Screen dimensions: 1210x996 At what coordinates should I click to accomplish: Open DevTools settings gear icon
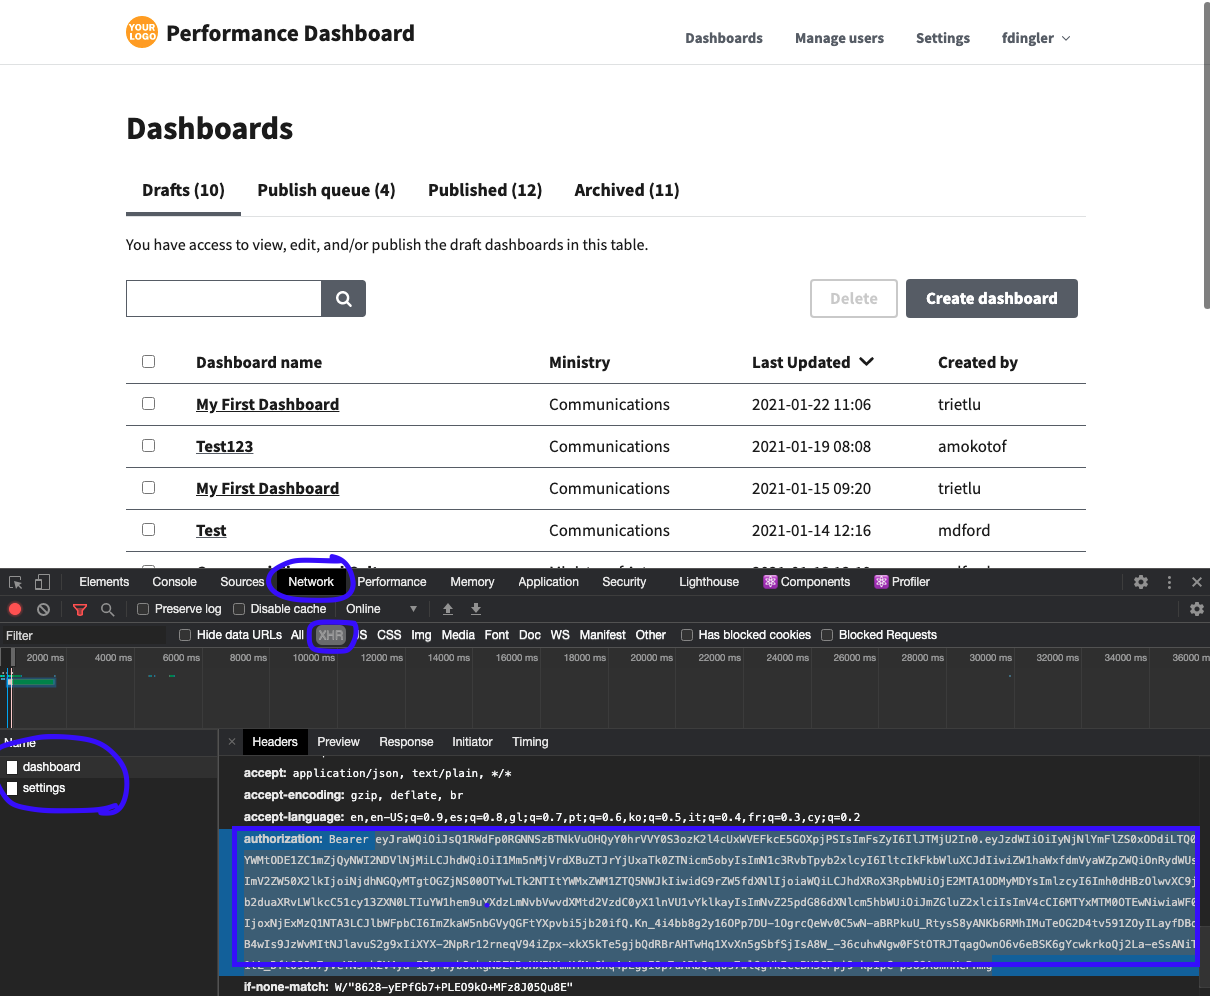[x=1141, y=582]
